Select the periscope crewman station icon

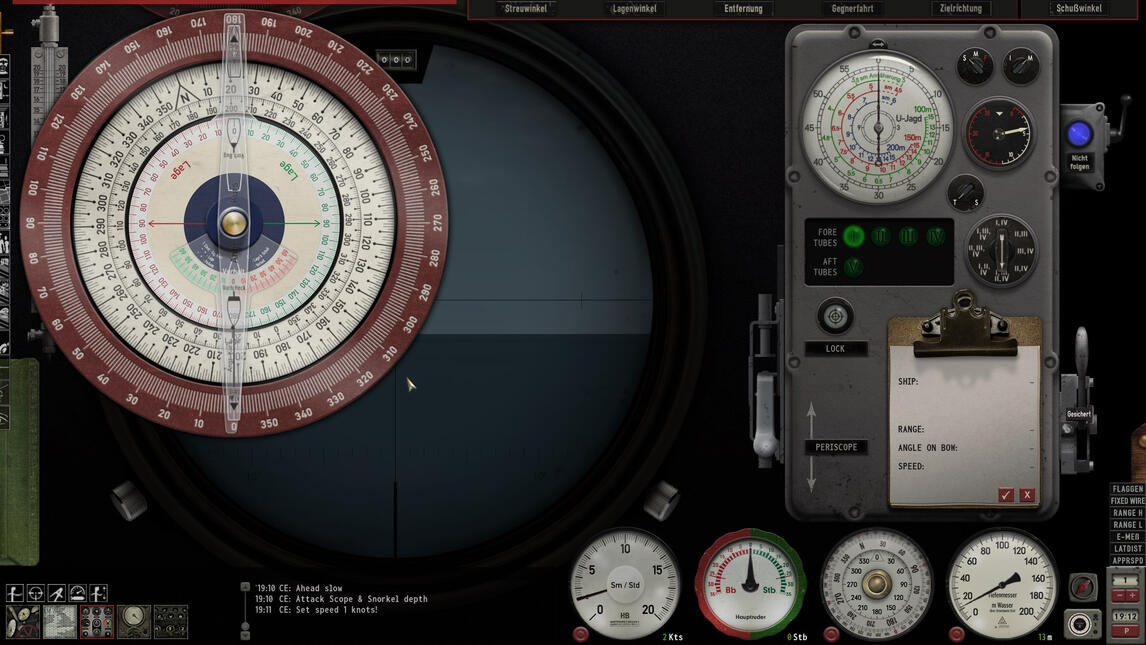[x=15, y=592]
